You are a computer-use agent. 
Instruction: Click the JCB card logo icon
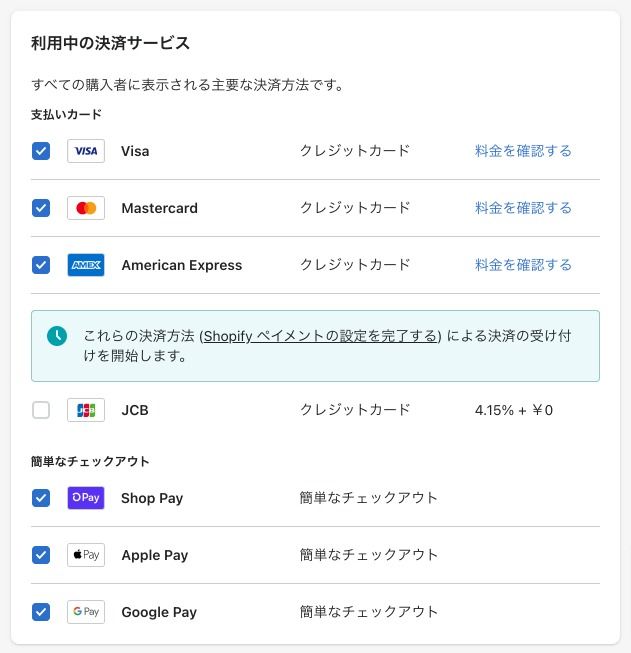click(86, 410)
